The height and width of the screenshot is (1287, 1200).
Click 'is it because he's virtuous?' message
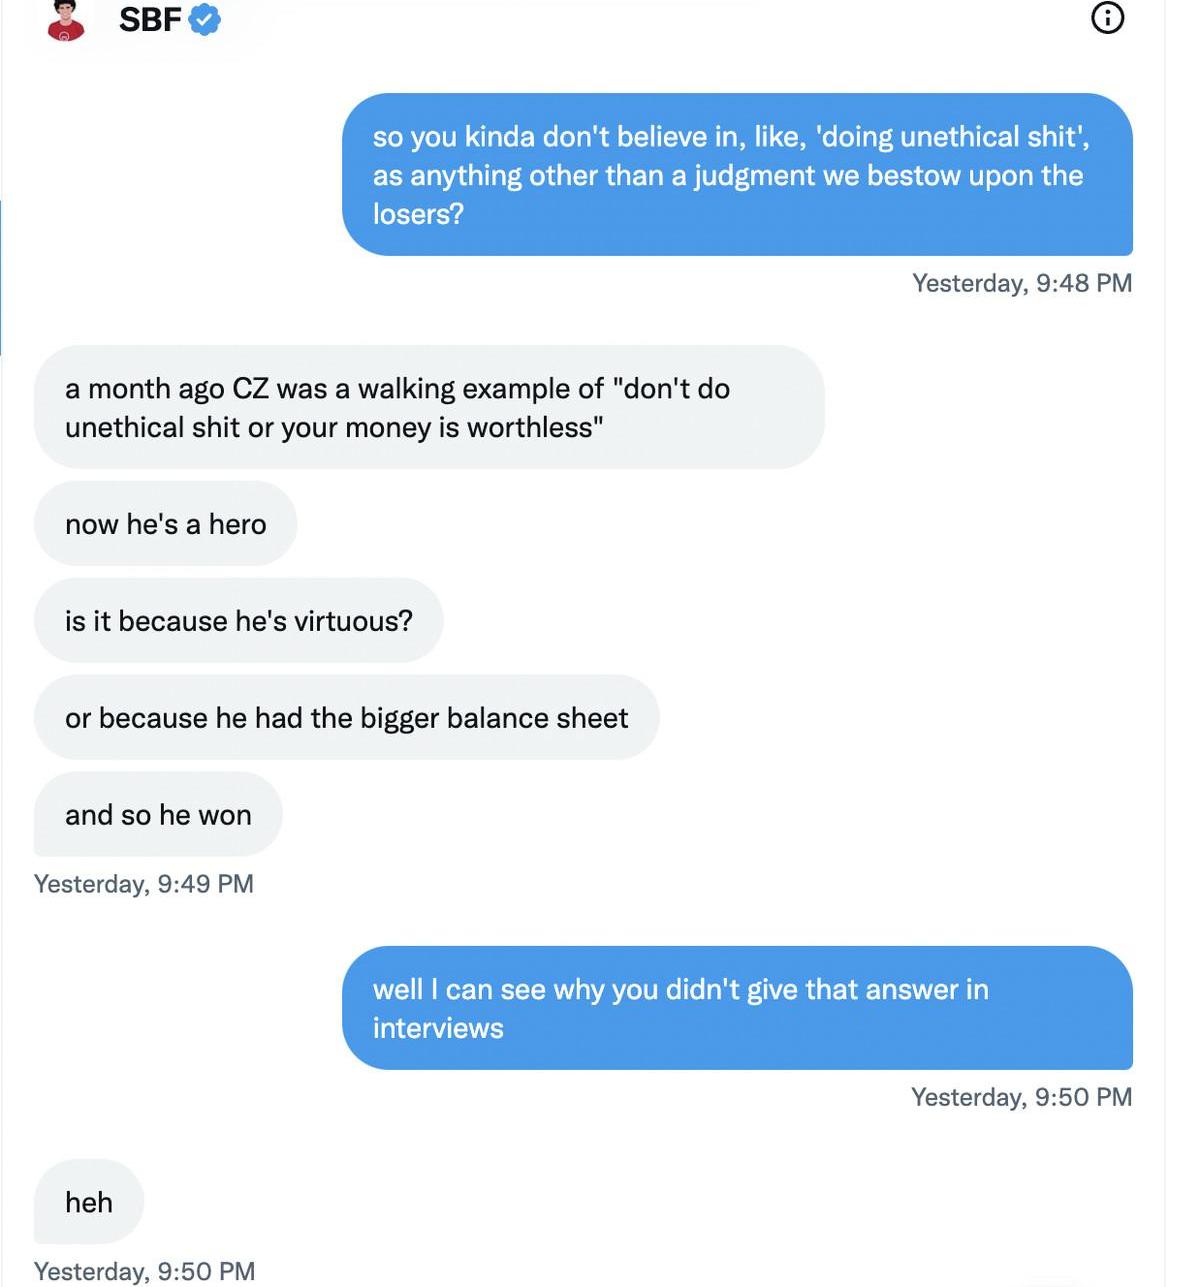tap(238, 621)
